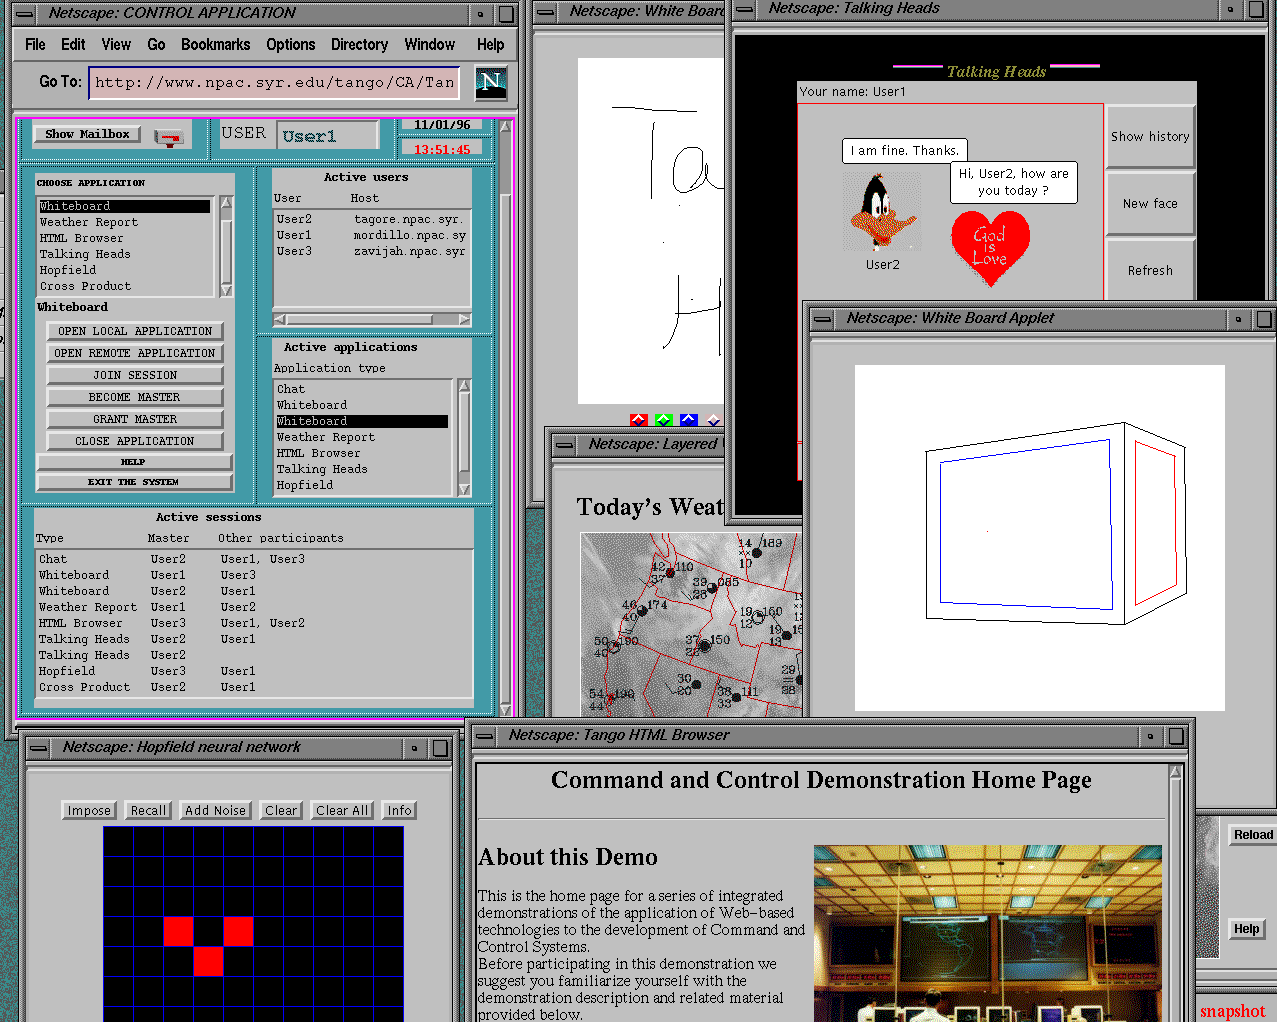Image resolution: width=1277 pixels, height=1022 pixels.
Task: Click Refresh in Talking Heads window
Action: (1150, 270)
